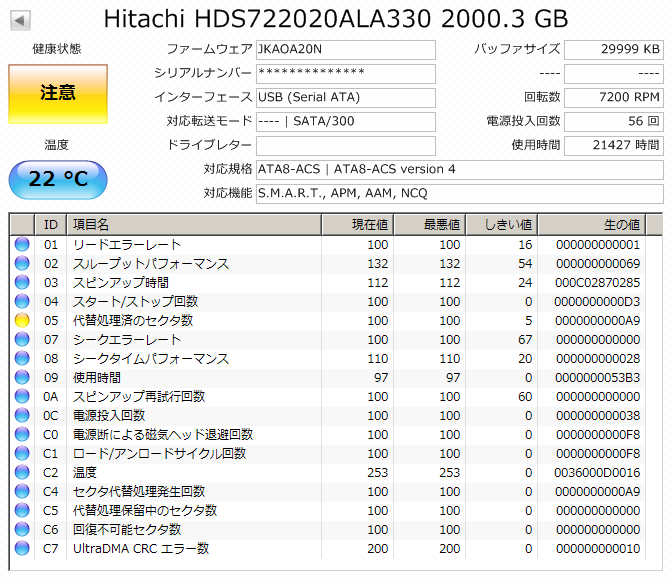Select the disk title Hitachi HDS722020ALA330

pos(336,19)
